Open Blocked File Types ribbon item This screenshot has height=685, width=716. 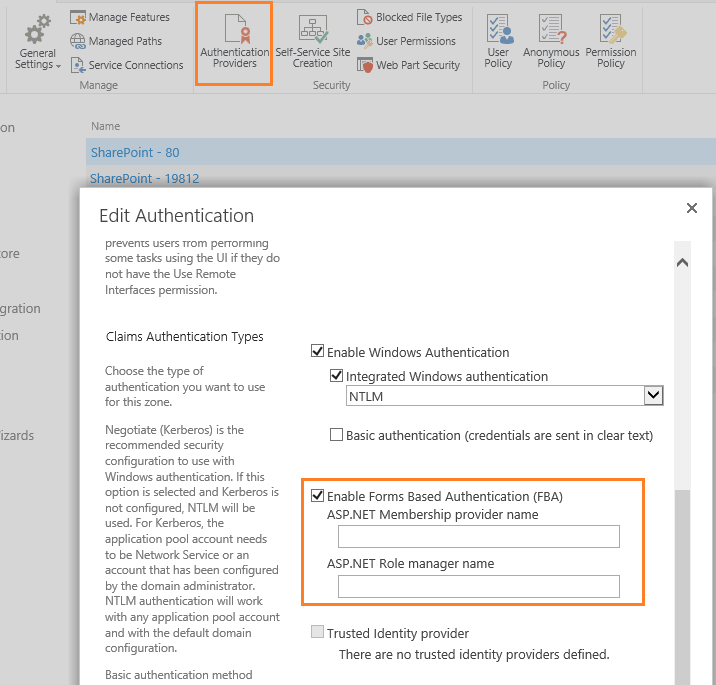409,17
